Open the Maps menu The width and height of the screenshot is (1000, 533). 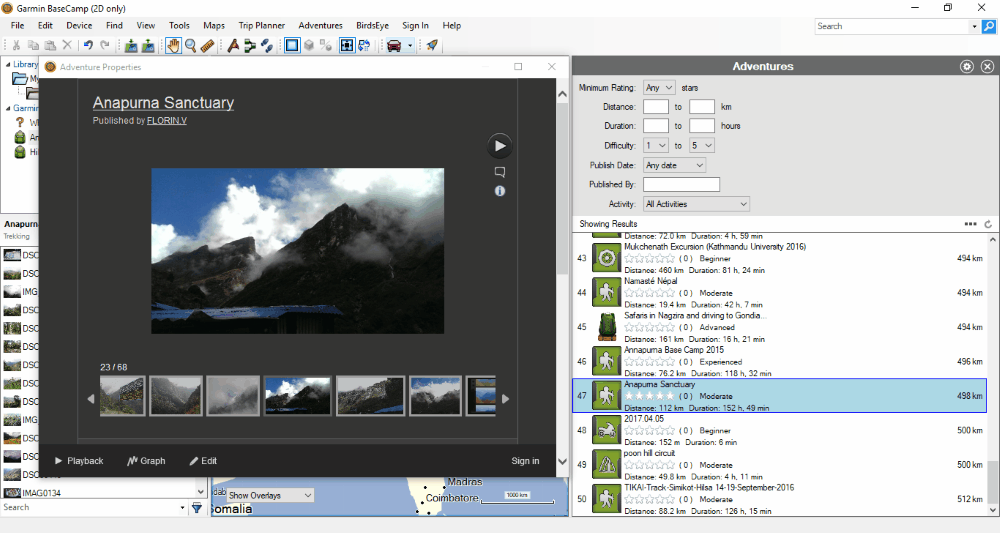214,26
